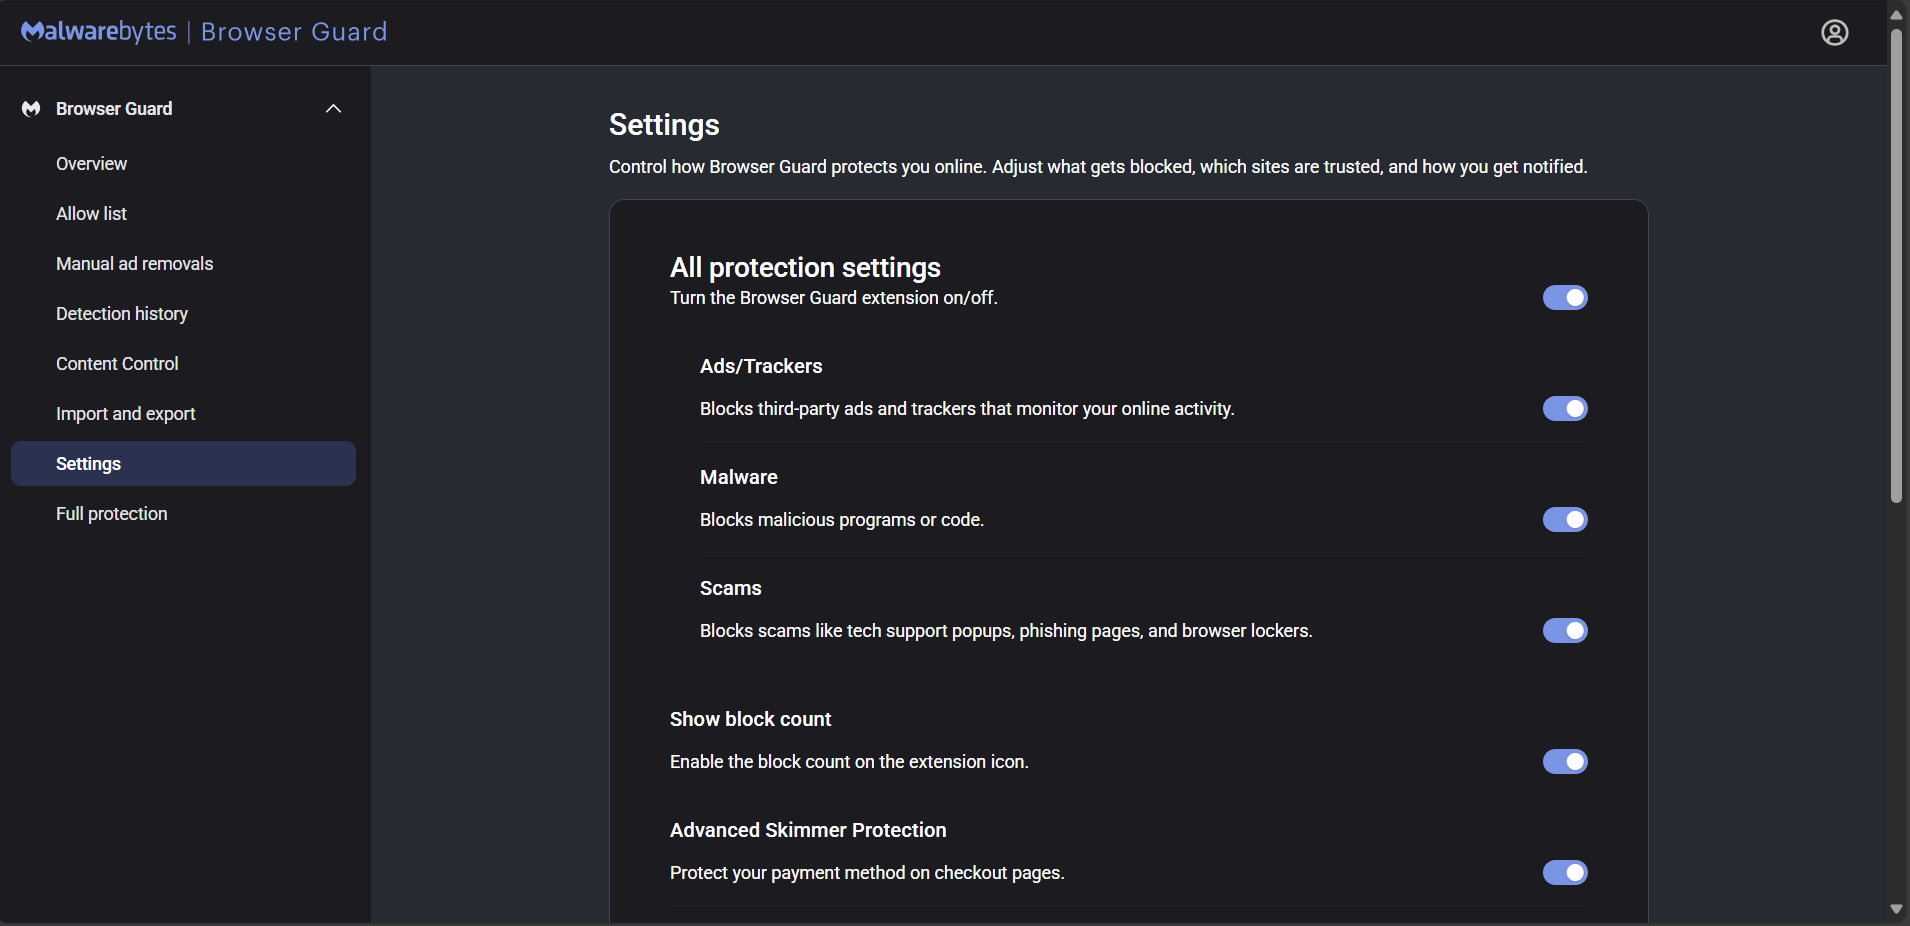Click the Malwarebytes logo in header
Viewport: 1910px width, 926px height.
[99, 32]
